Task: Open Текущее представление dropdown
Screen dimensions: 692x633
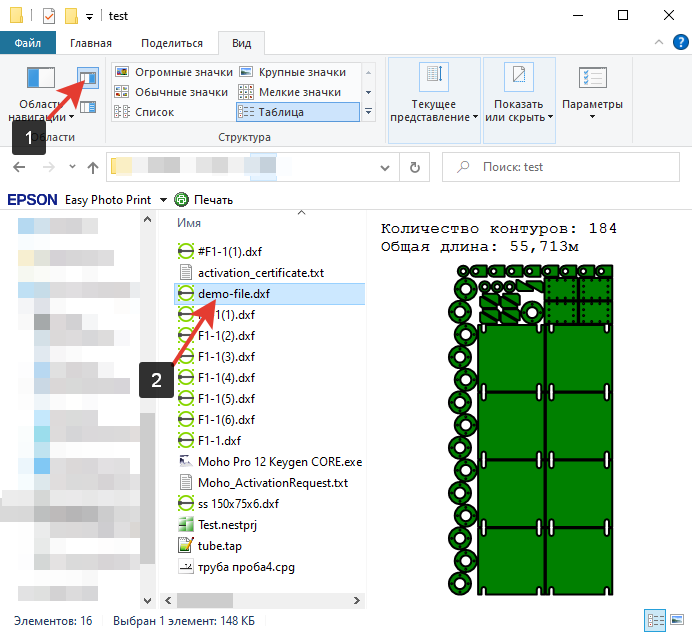Action: pos(434,100)
